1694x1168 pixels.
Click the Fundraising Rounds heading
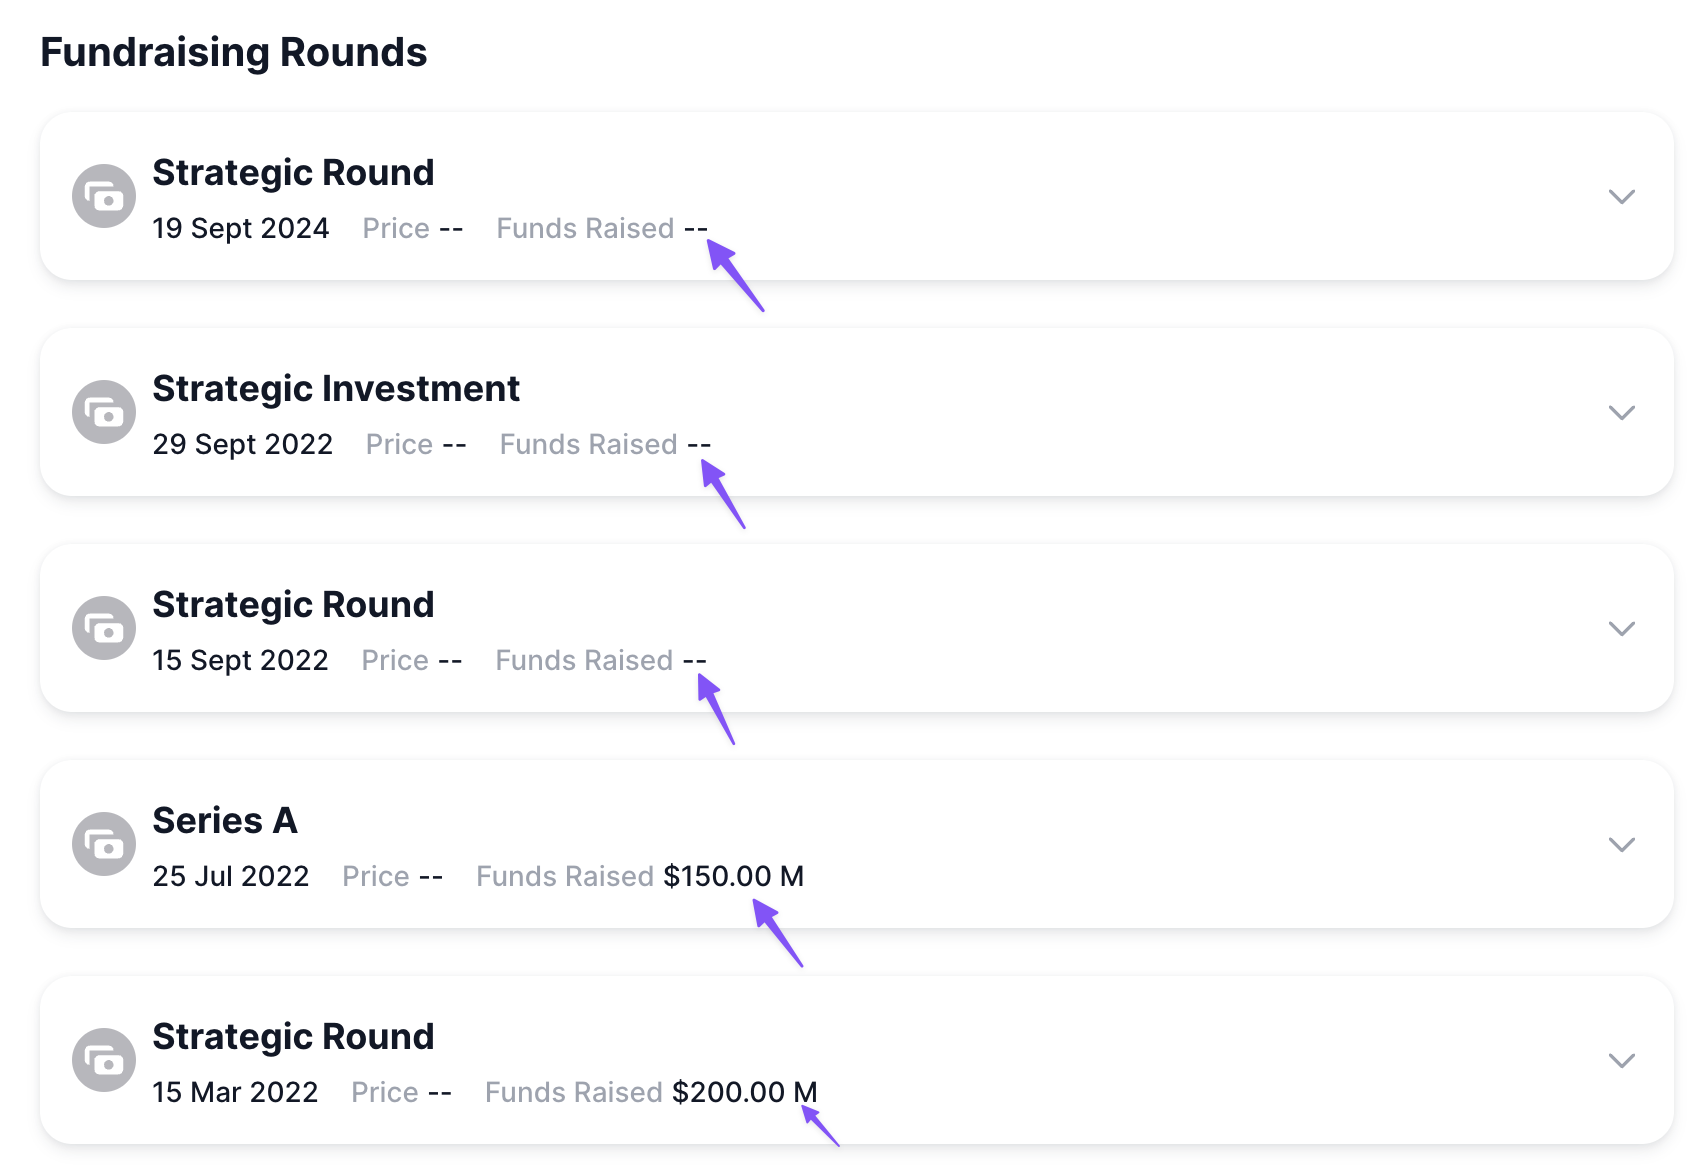234,52
